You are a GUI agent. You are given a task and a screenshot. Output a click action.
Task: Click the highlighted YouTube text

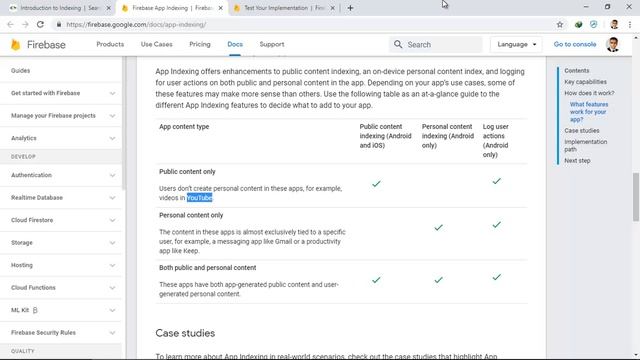tap(200, 198)
